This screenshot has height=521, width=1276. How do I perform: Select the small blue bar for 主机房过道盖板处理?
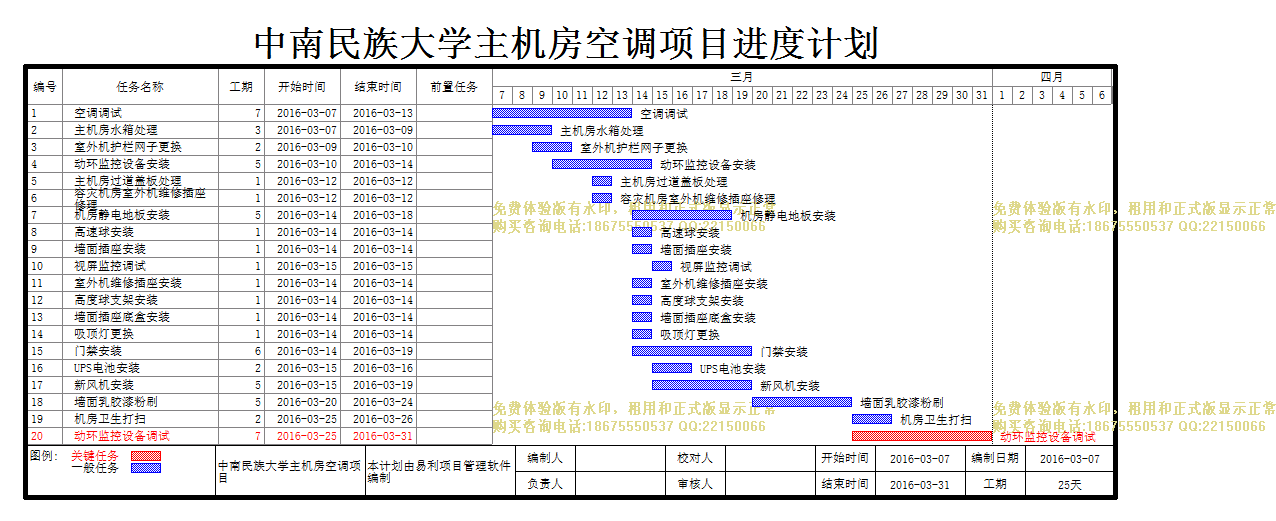coord(602,181)
